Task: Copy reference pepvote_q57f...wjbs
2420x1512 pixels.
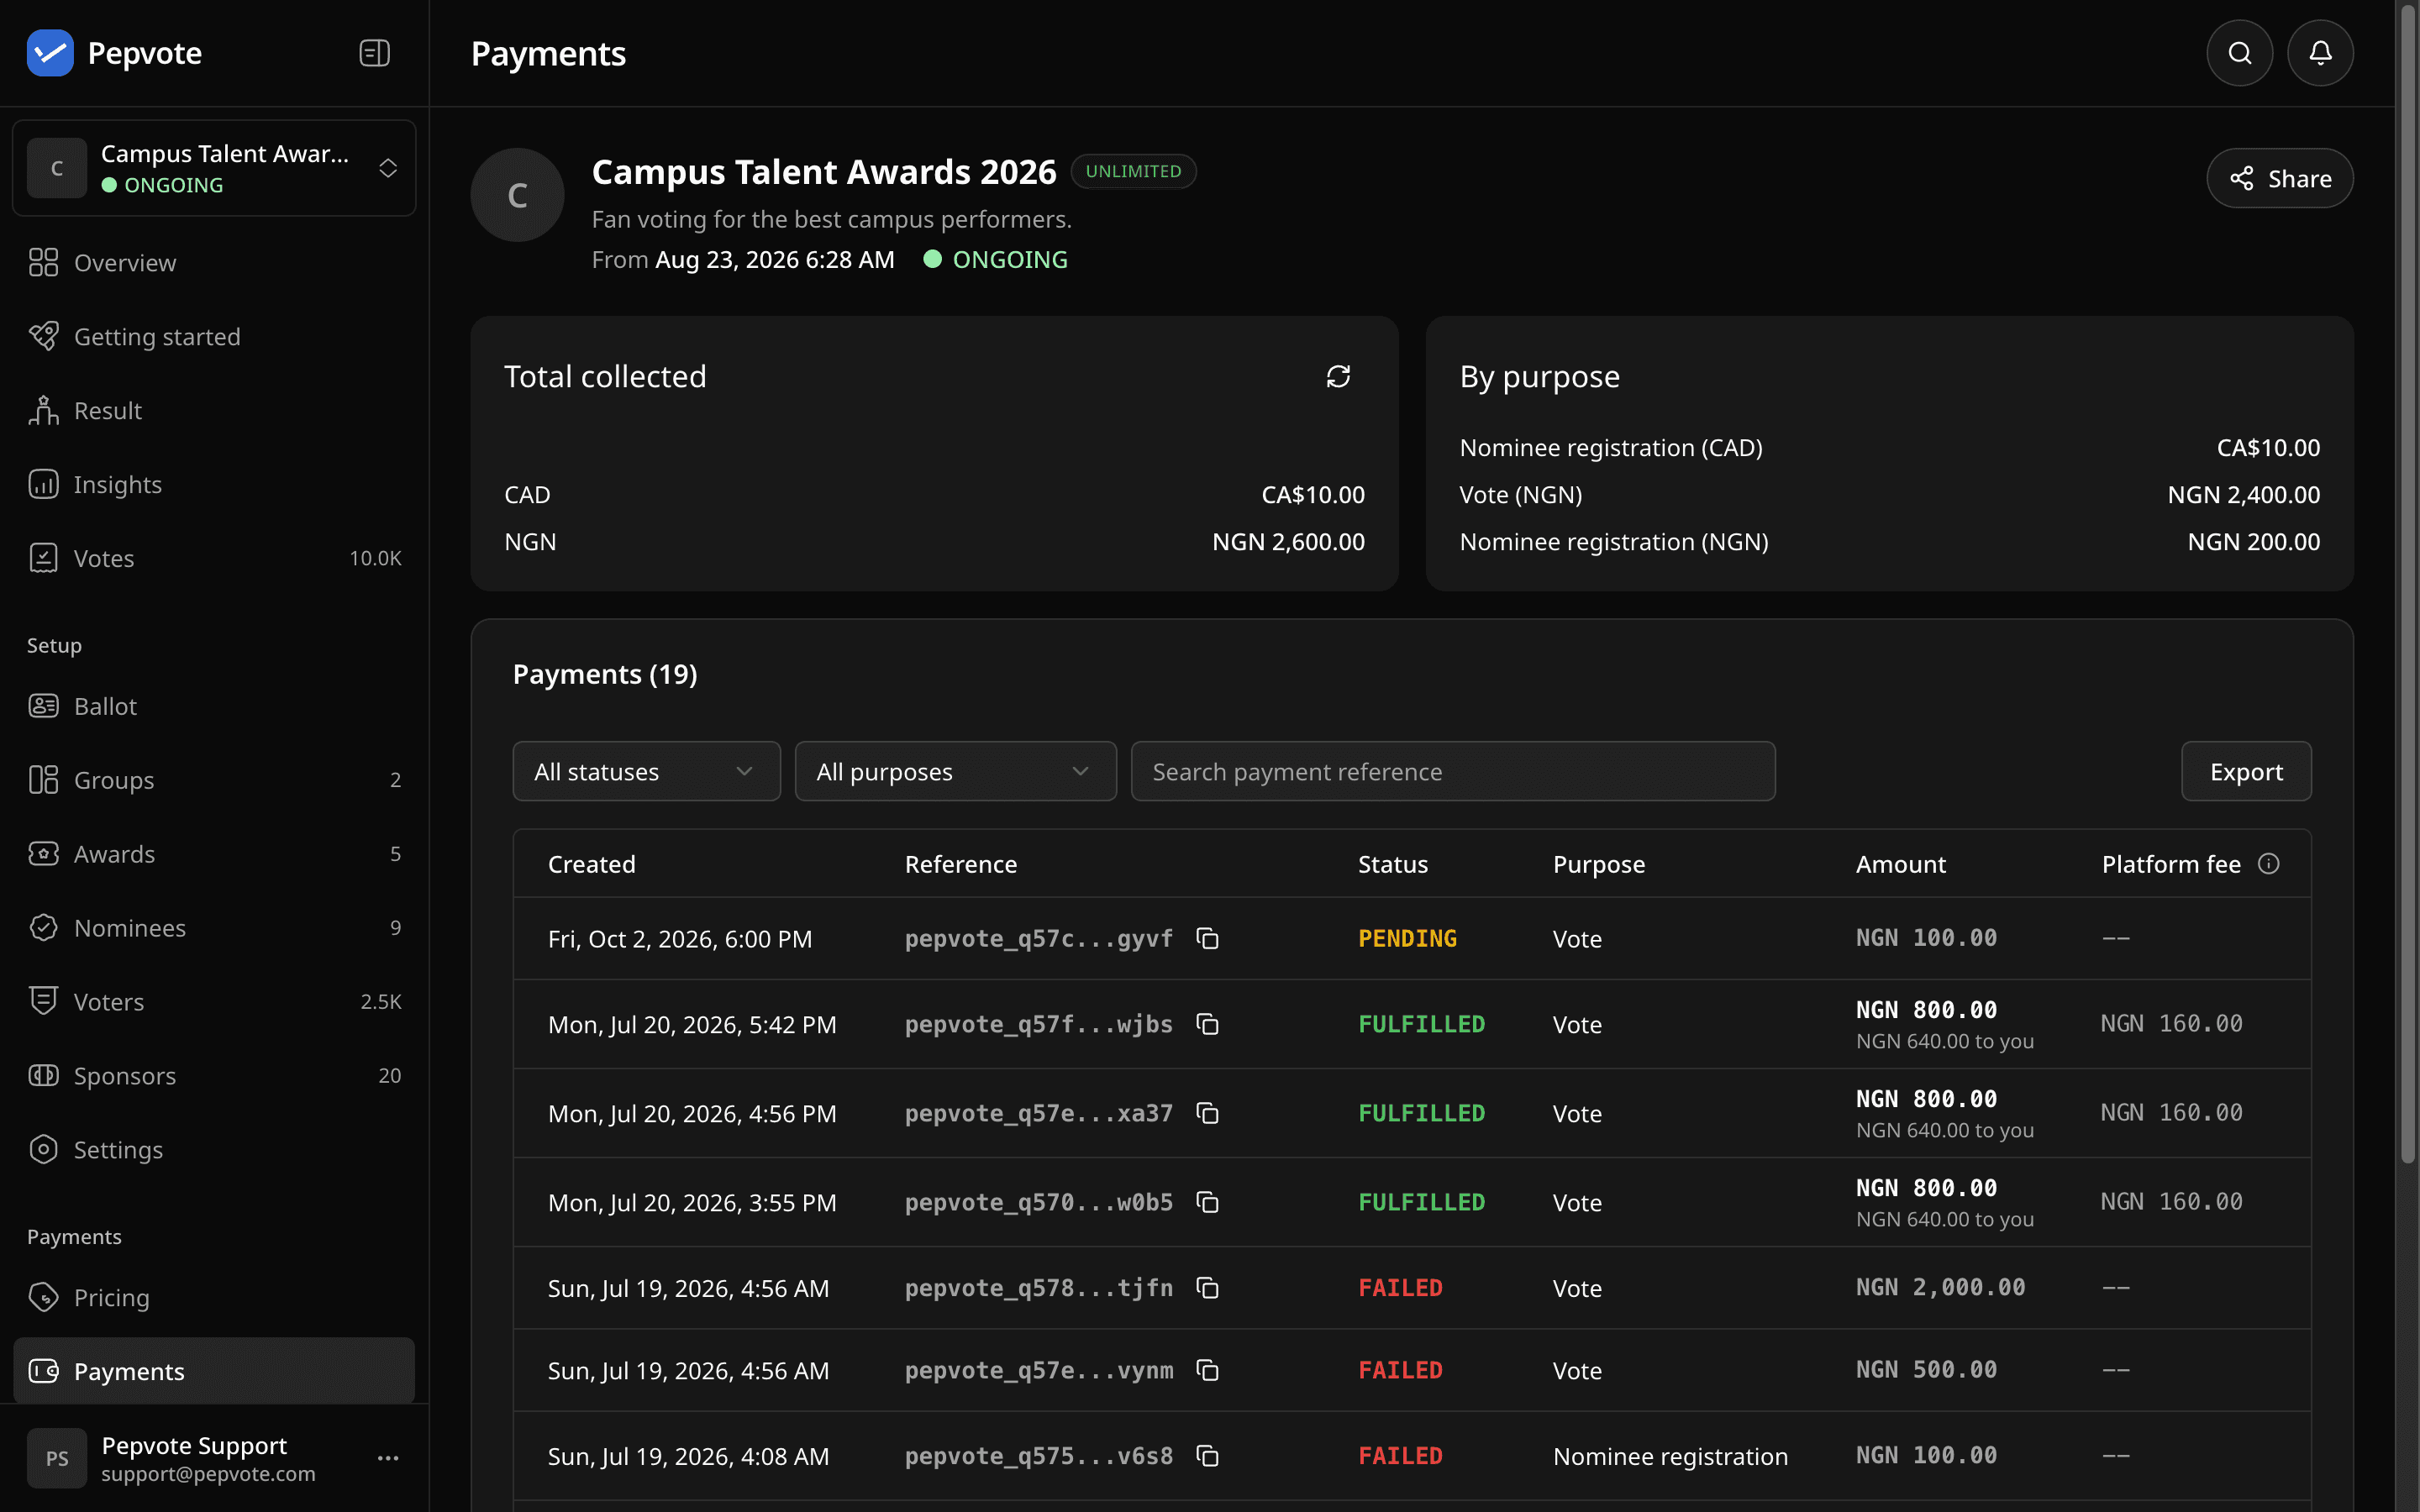Action: point(1208,1024)
